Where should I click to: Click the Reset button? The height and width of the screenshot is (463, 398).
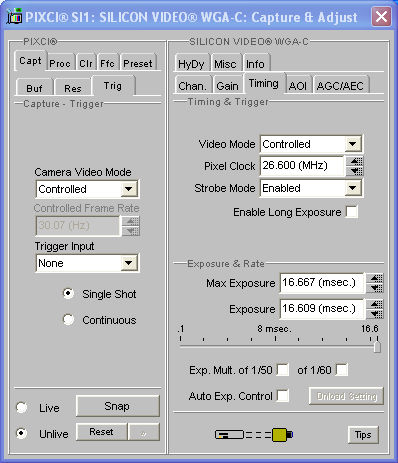(101, 432)
